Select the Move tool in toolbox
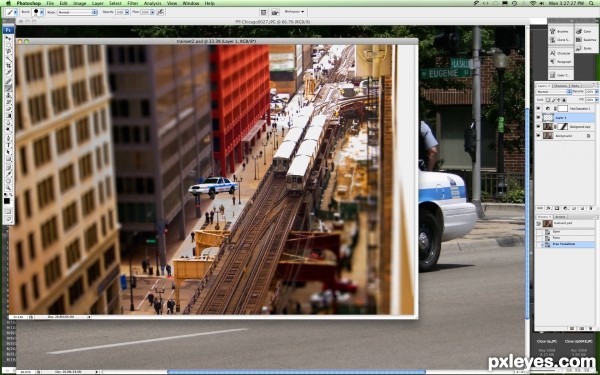Viewport: 600px width, 375px height. coord(8,38)
